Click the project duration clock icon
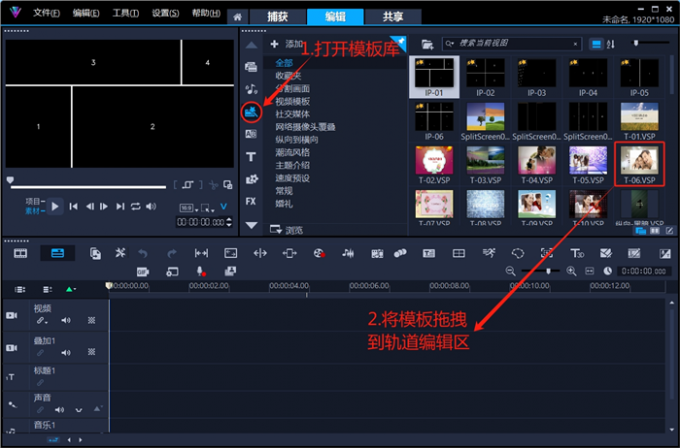 coord(608,271)
